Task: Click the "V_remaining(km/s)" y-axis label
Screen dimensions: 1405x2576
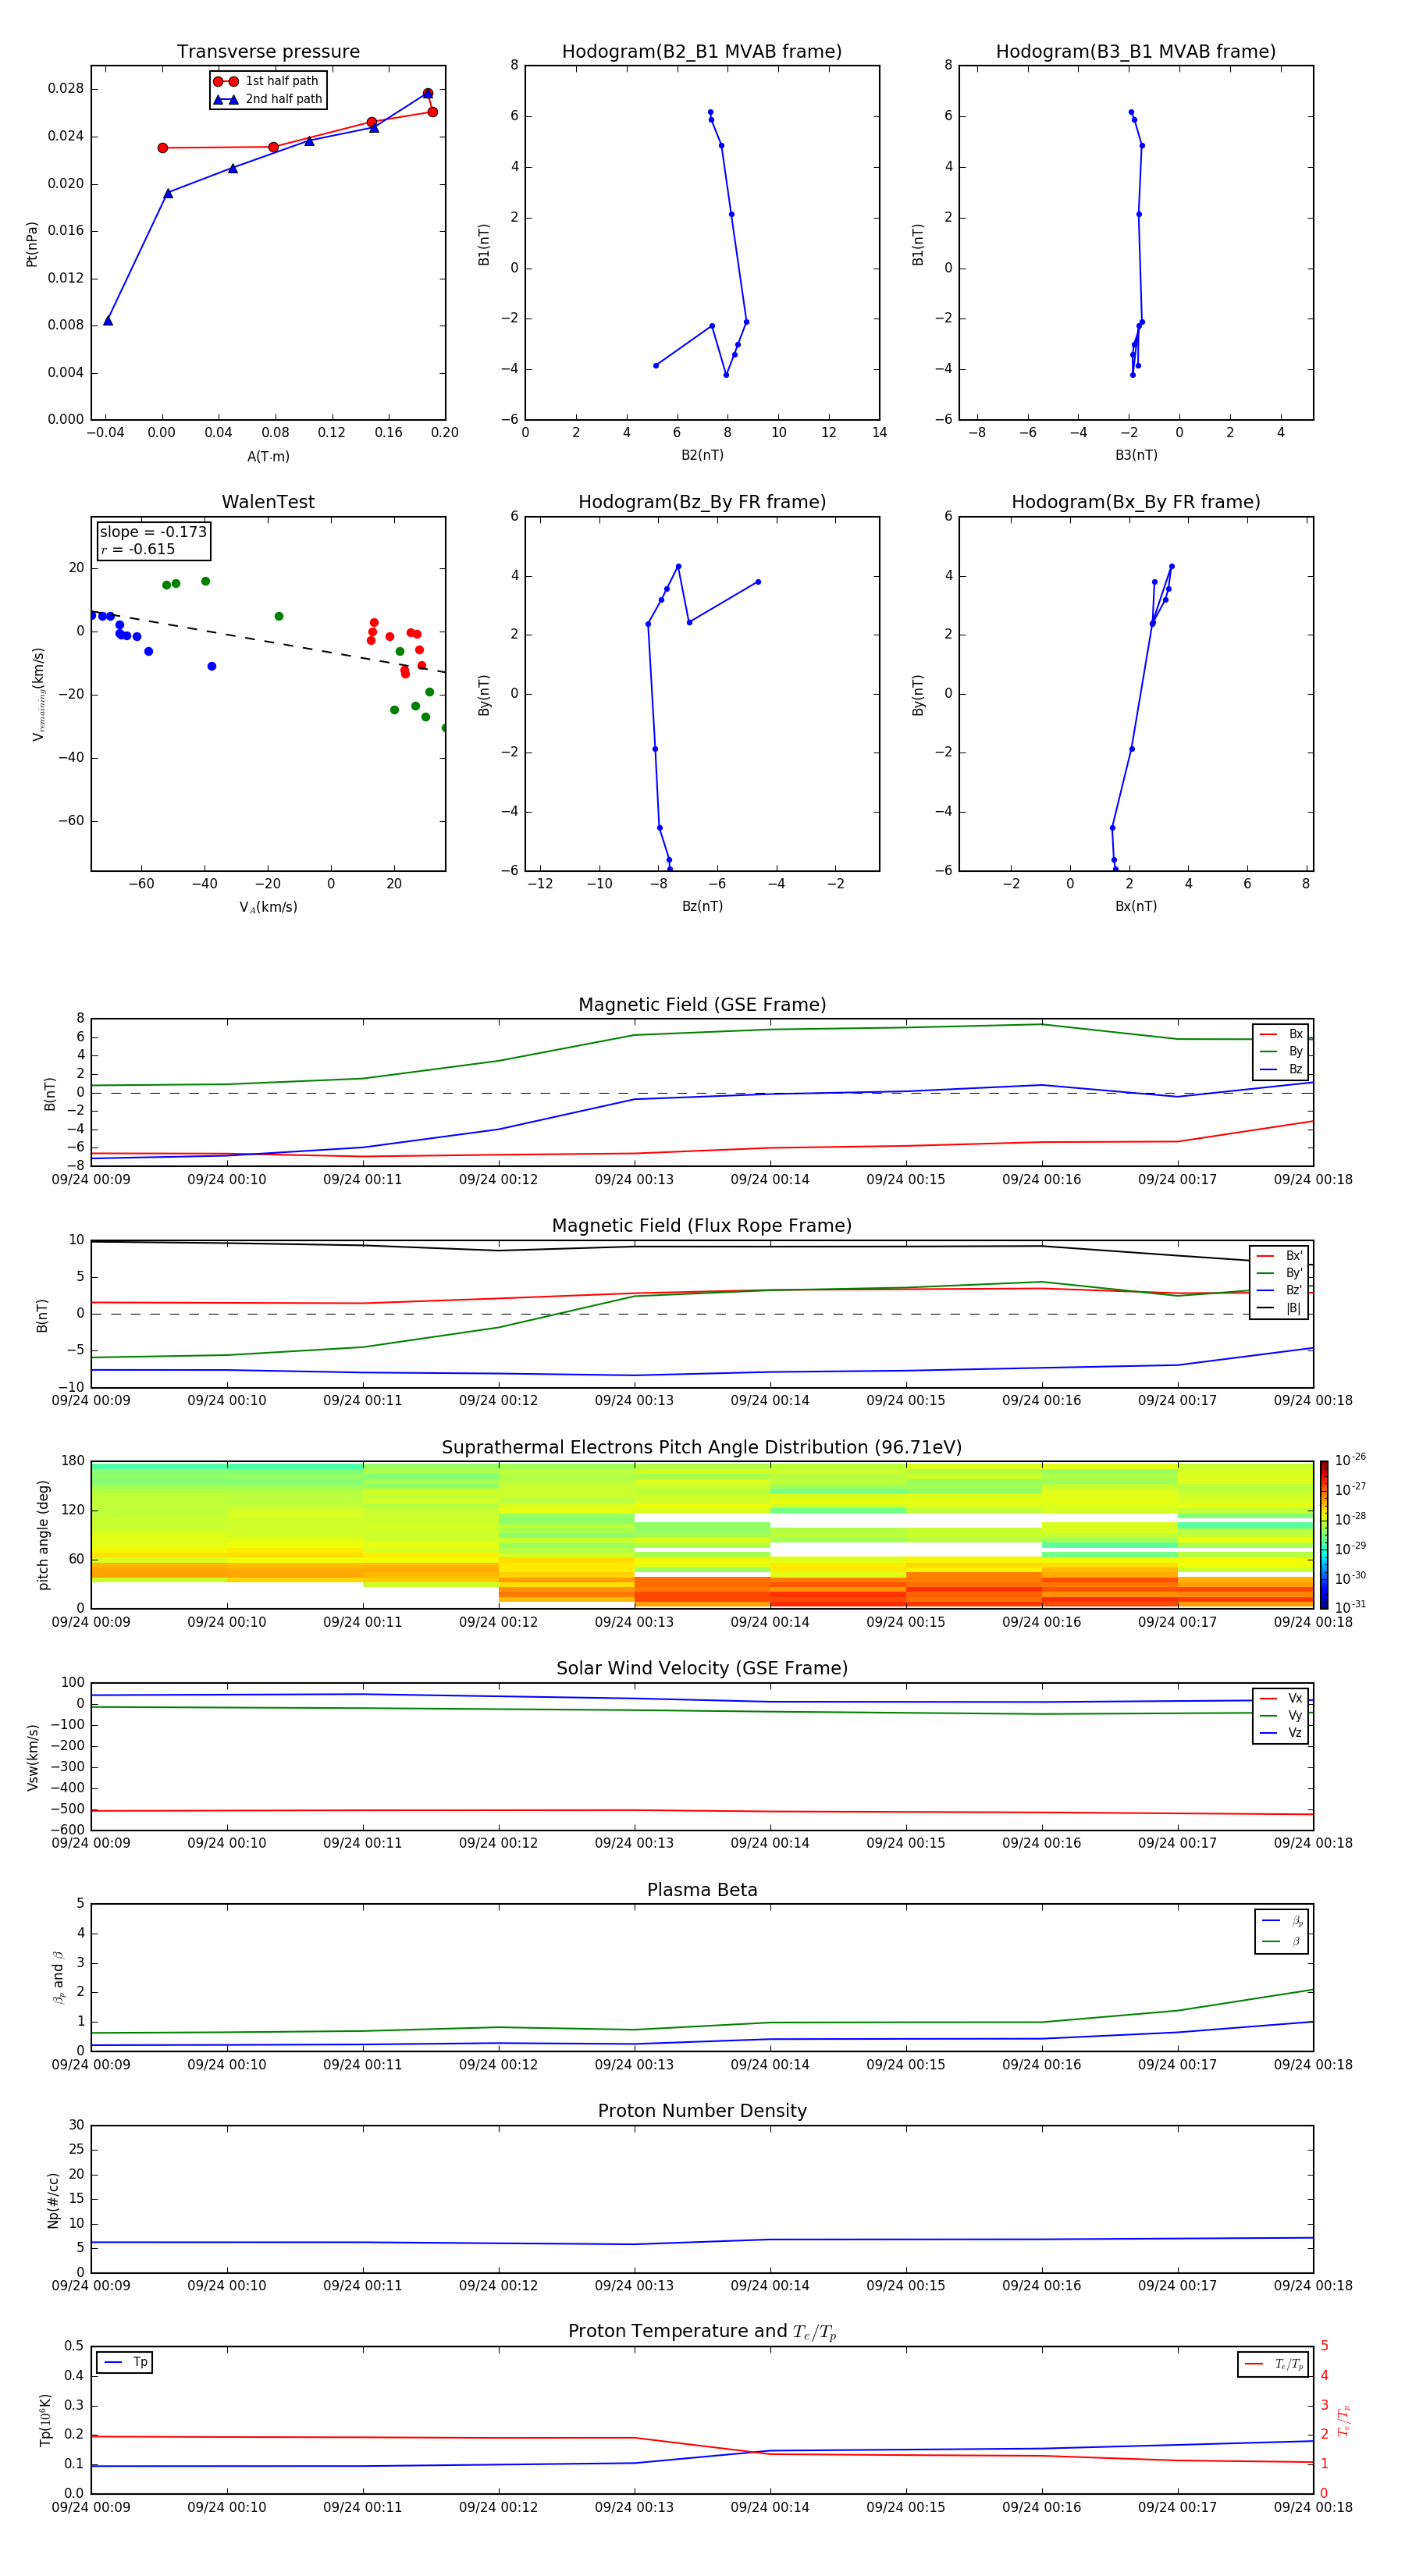Action: pyautogui.click(x=38, y=694)
